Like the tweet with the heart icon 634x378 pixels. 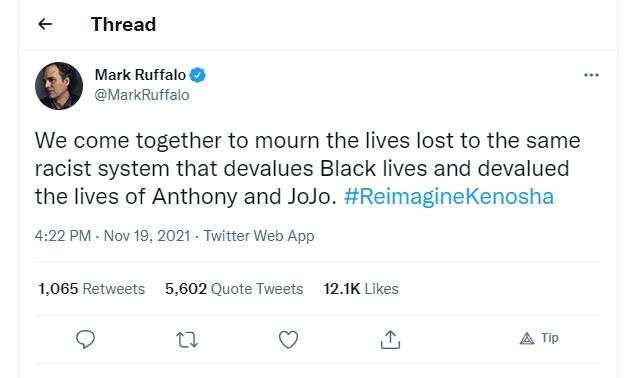(288, 339)
